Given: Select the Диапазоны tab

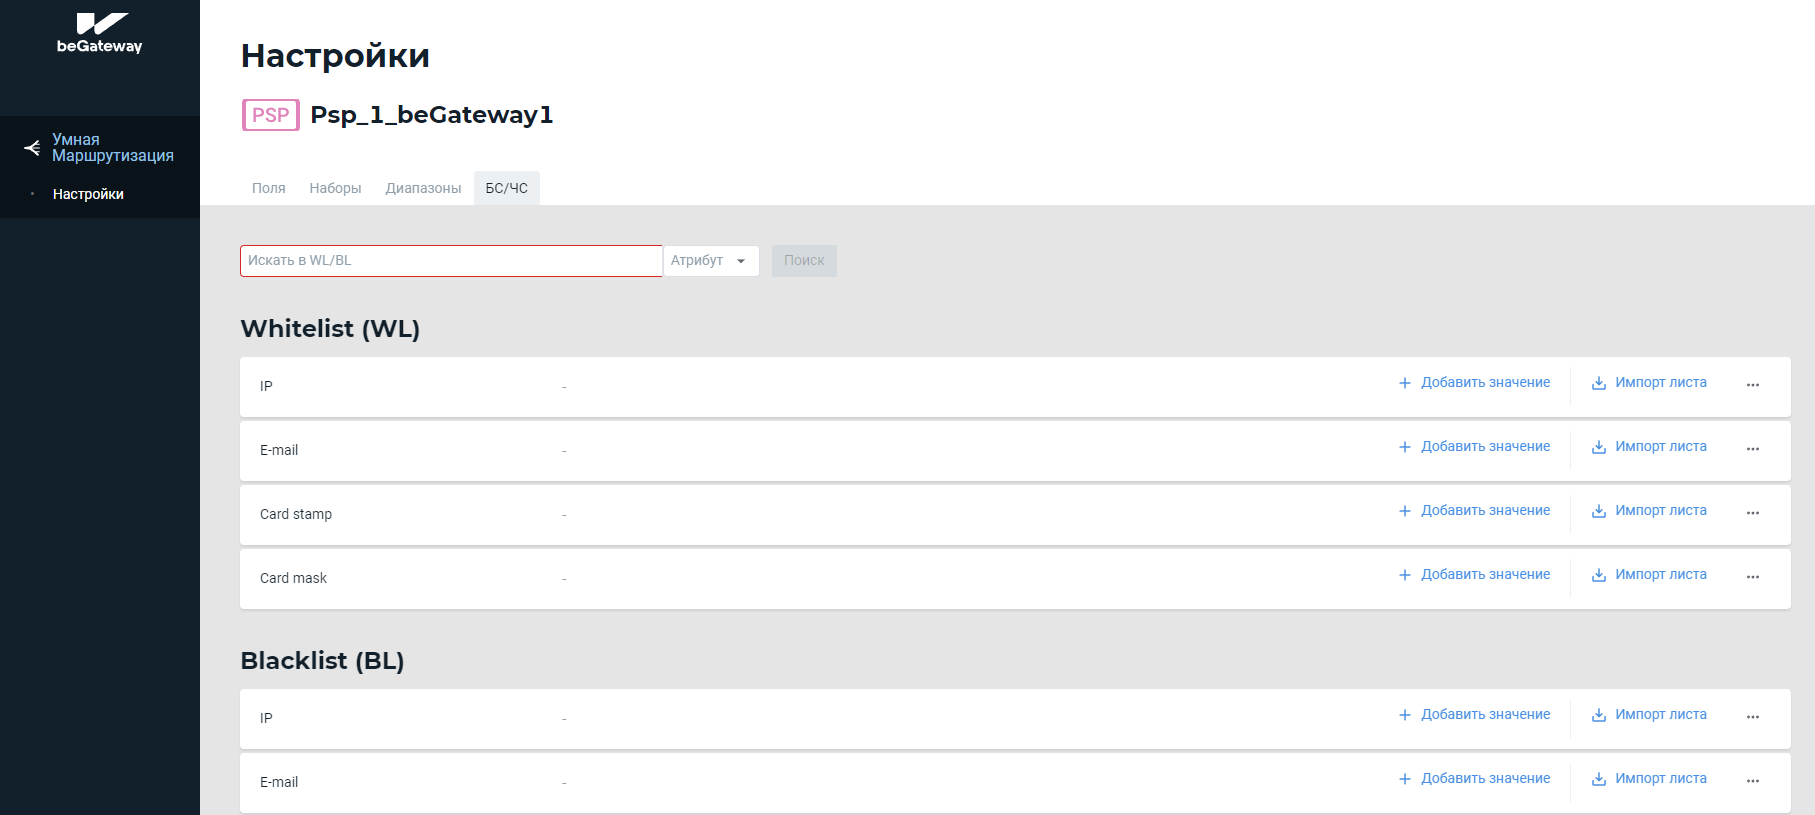Looking at the screenshot, I should click(423, 188).
